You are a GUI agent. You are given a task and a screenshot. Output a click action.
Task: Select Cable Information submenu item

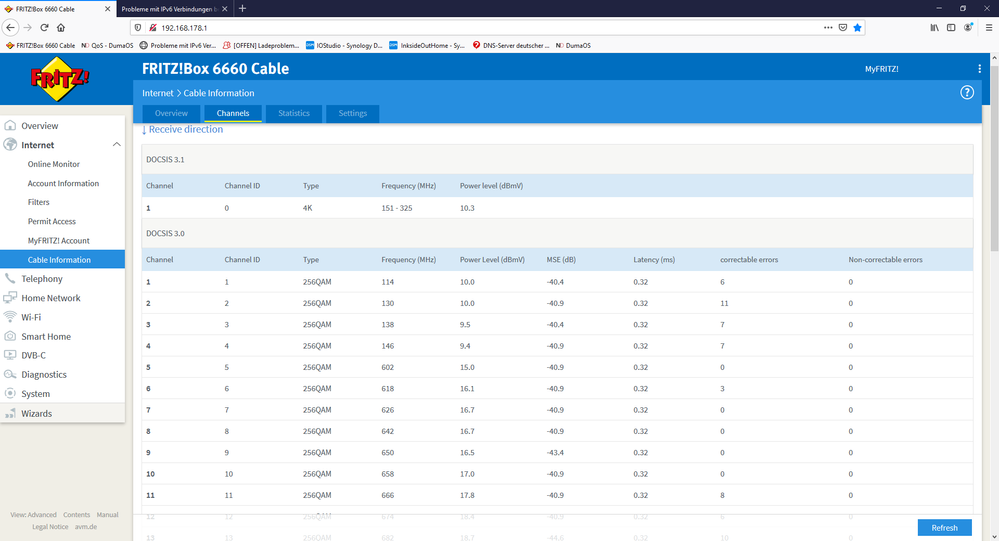[x=62, y=259]
